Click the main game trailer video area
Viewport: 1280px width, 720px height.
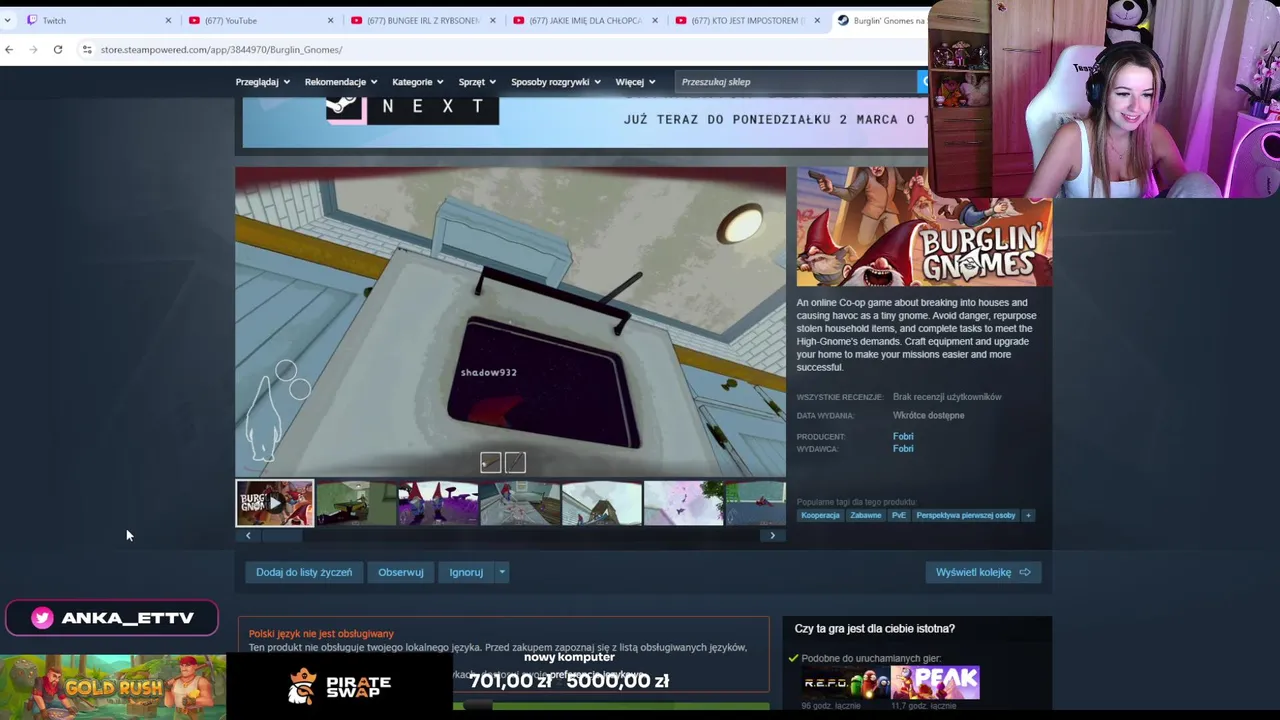tap(510, 322)
